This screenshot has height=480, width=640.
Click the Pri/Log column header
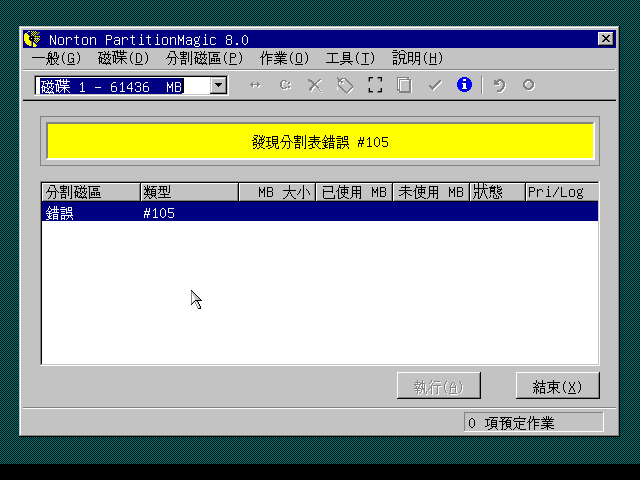click(x=562, y=192)
